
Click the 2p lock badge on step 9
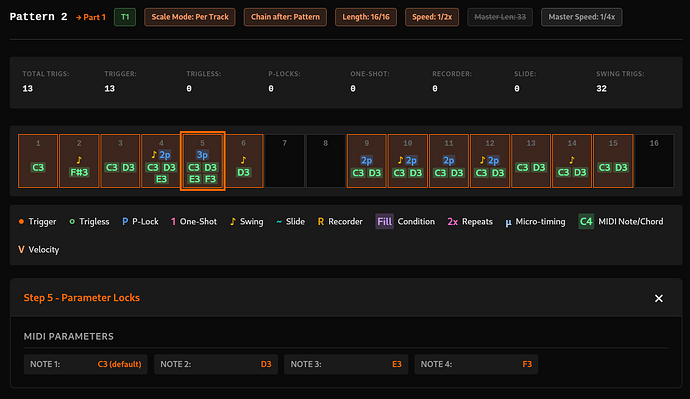[x=367, y=160]
